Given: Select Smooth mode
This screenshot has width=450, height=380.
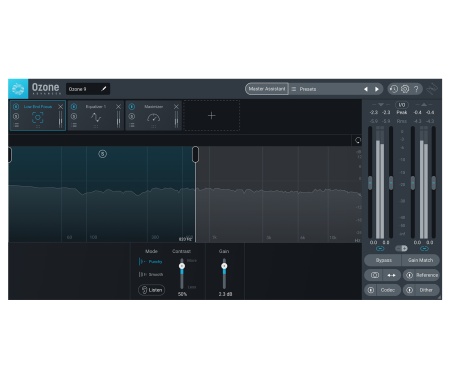Looking at the screenshot, I should coord(151,274).
